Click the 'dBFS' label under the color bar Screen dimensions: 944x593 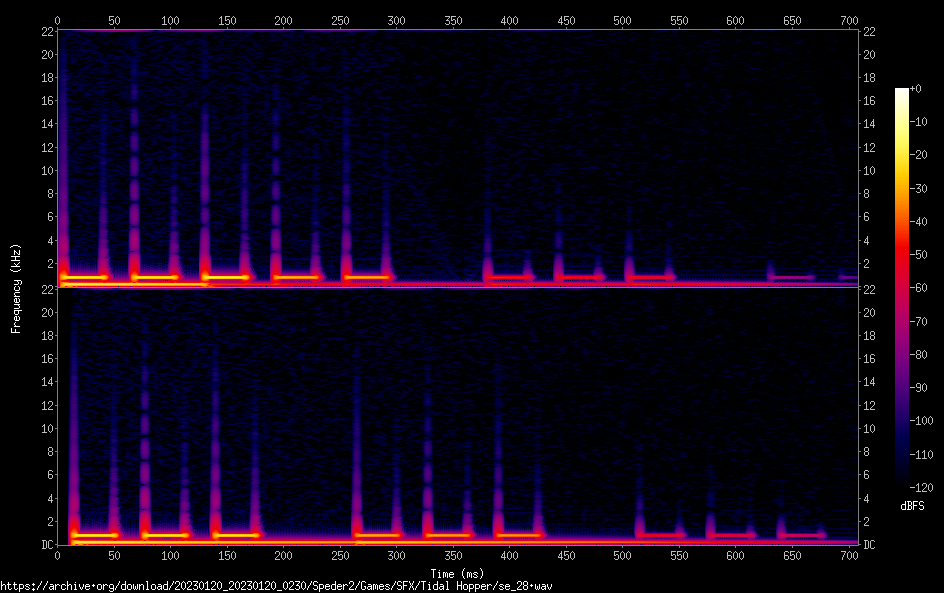click(x=912, y=507)
